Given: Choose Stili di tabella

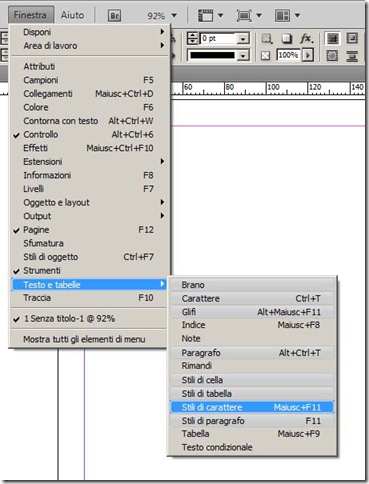Looking at the screenshot, I should [252, 394].
